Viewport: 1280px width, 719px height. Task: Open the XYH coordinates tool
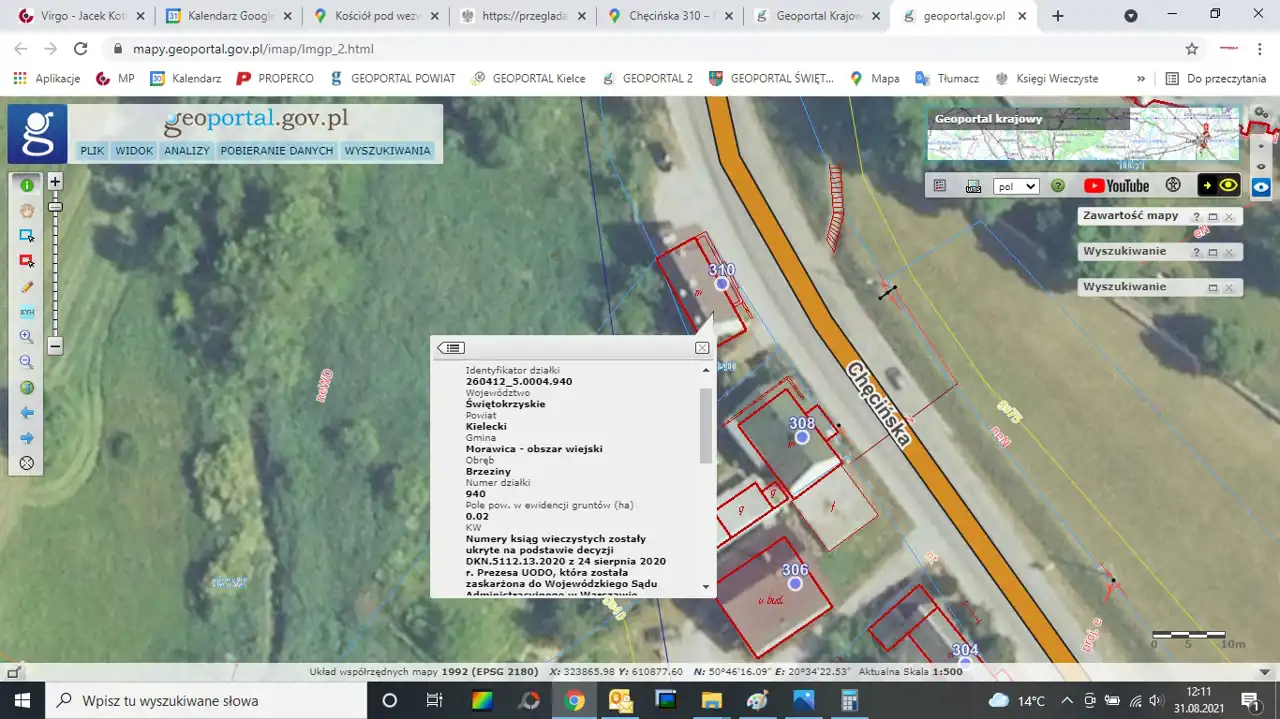(27, 312)
